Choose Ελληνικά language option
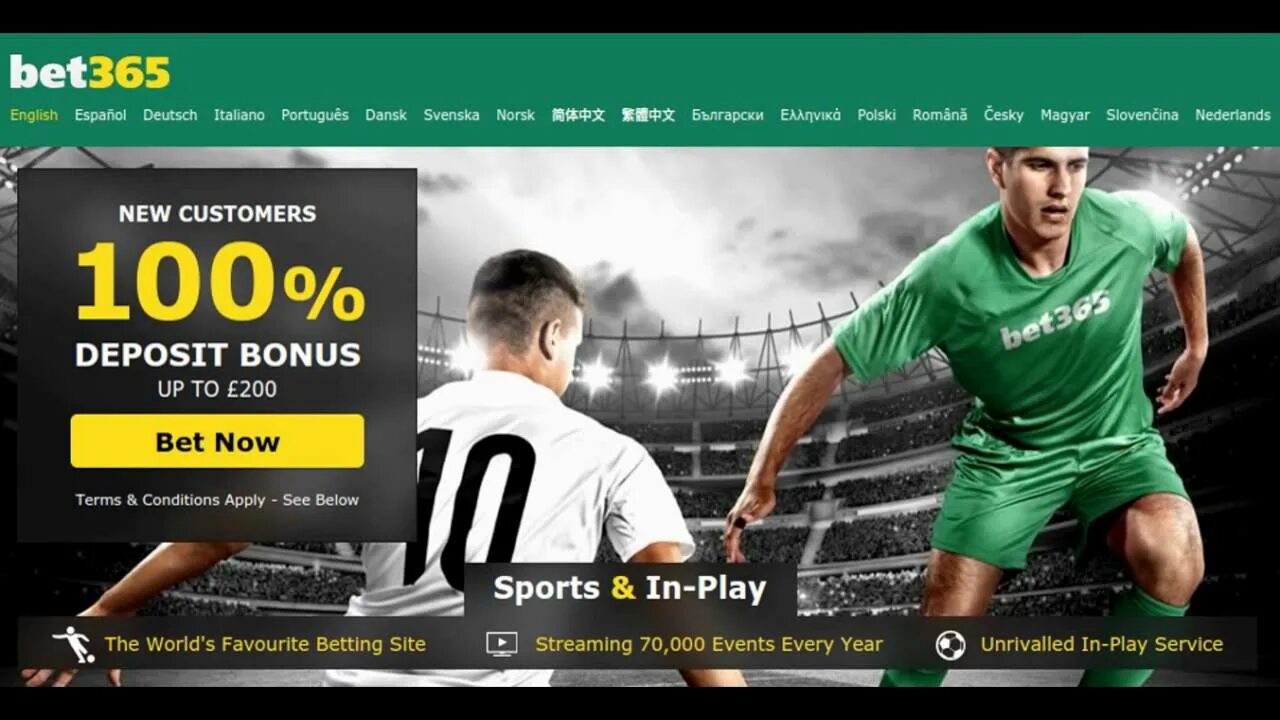The image size is (1280, 720). coord(810,115)
